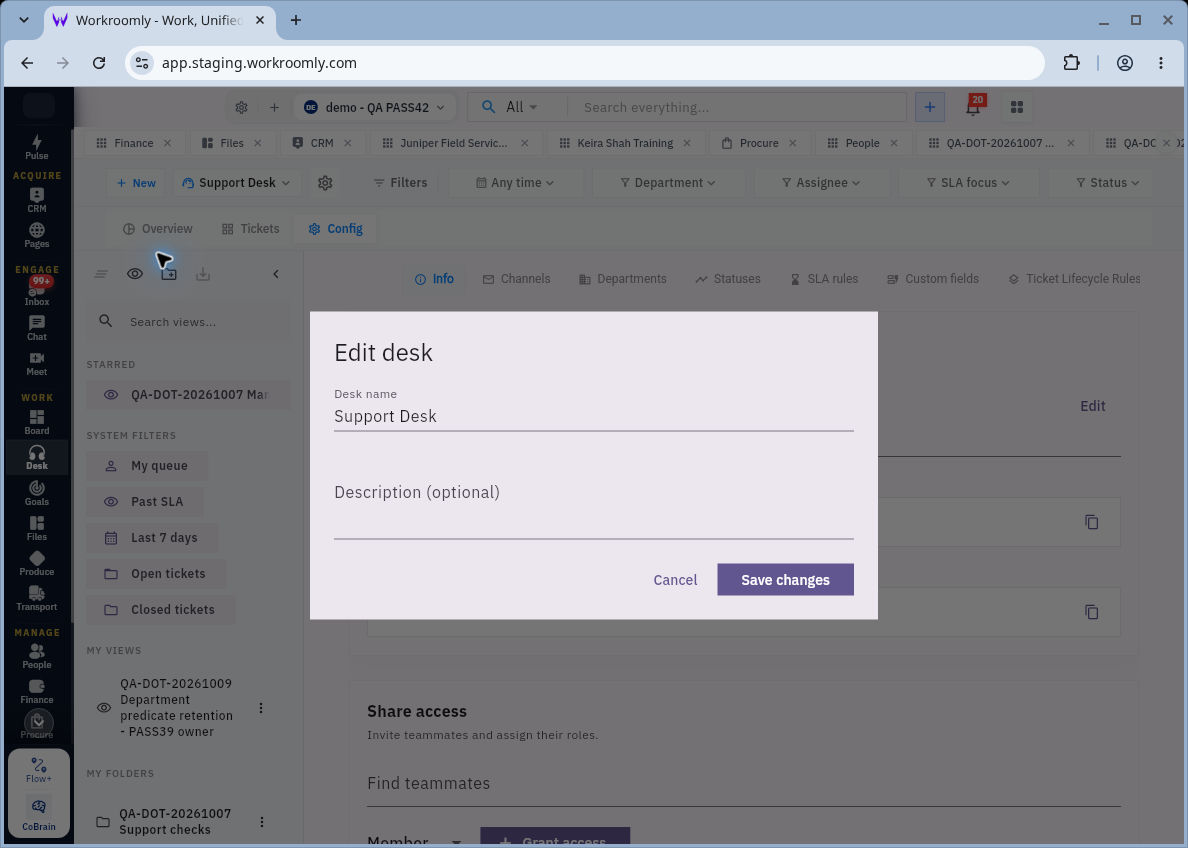Open Meet in the sidebar
Image resolution: width=1188 pixels, height=848 pixels.
coord(36,364)
